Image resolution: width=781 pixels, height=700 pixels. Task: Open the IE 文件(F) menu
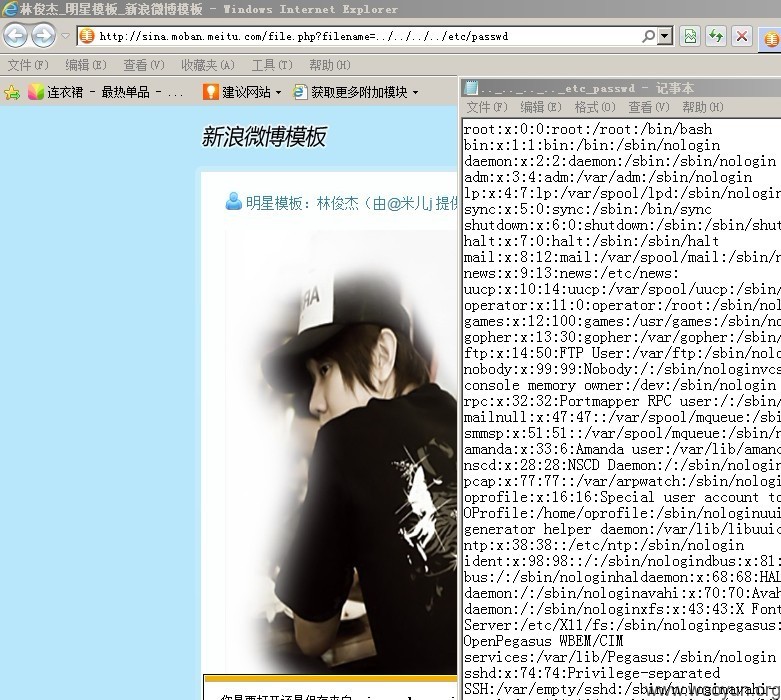pyautogui.click(x=28, y=65)
